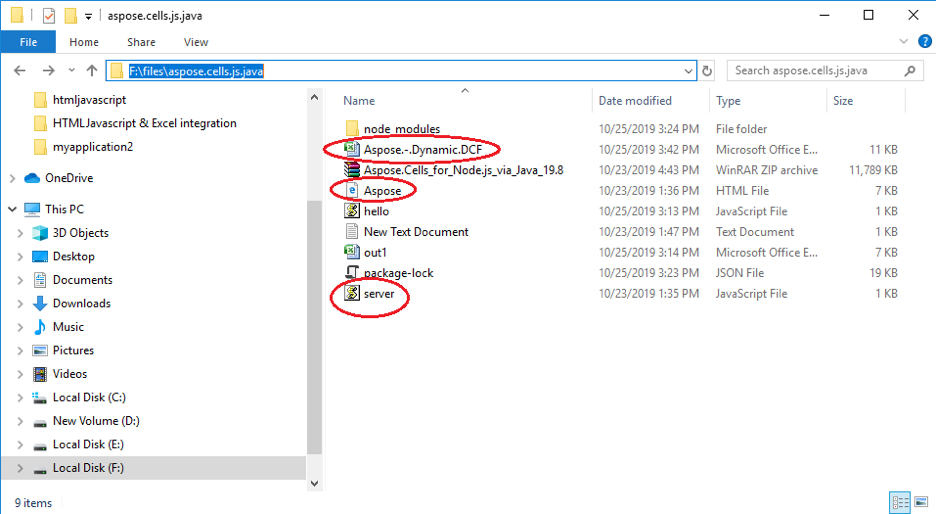Select the This PC computer icon
The height and width of the screenshot is (514, 936).
pos(32,209)
